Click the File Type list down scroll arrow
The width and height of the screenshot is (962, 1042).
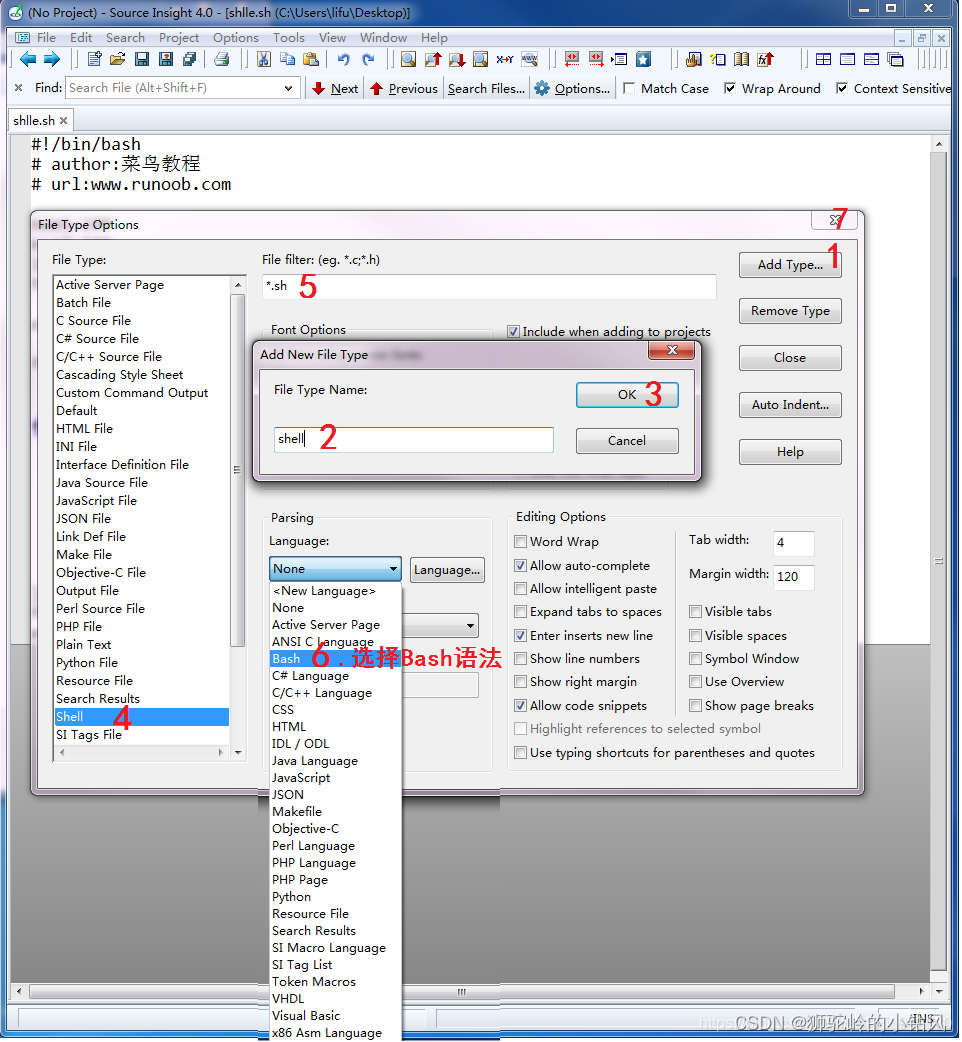[238, 753]
